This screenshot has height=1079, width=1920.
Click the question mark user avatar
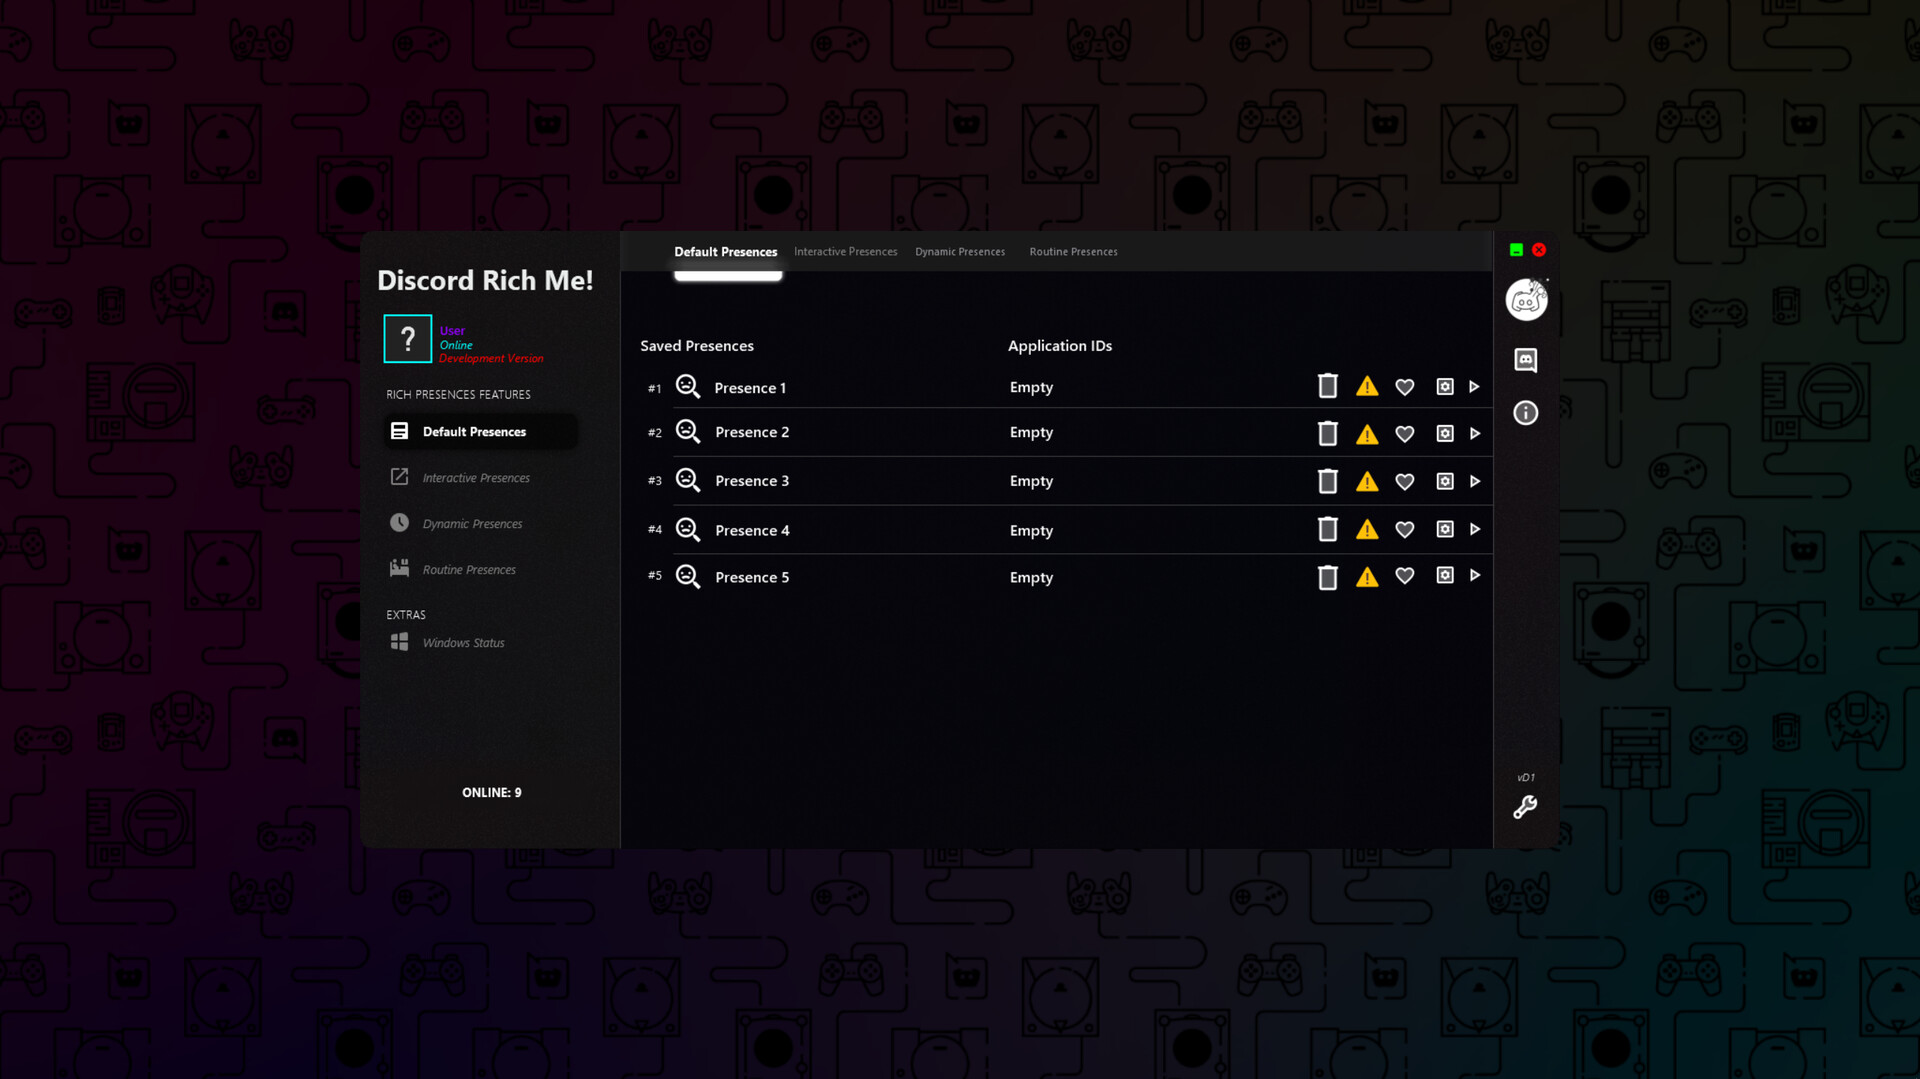click(x=407, y=338)
